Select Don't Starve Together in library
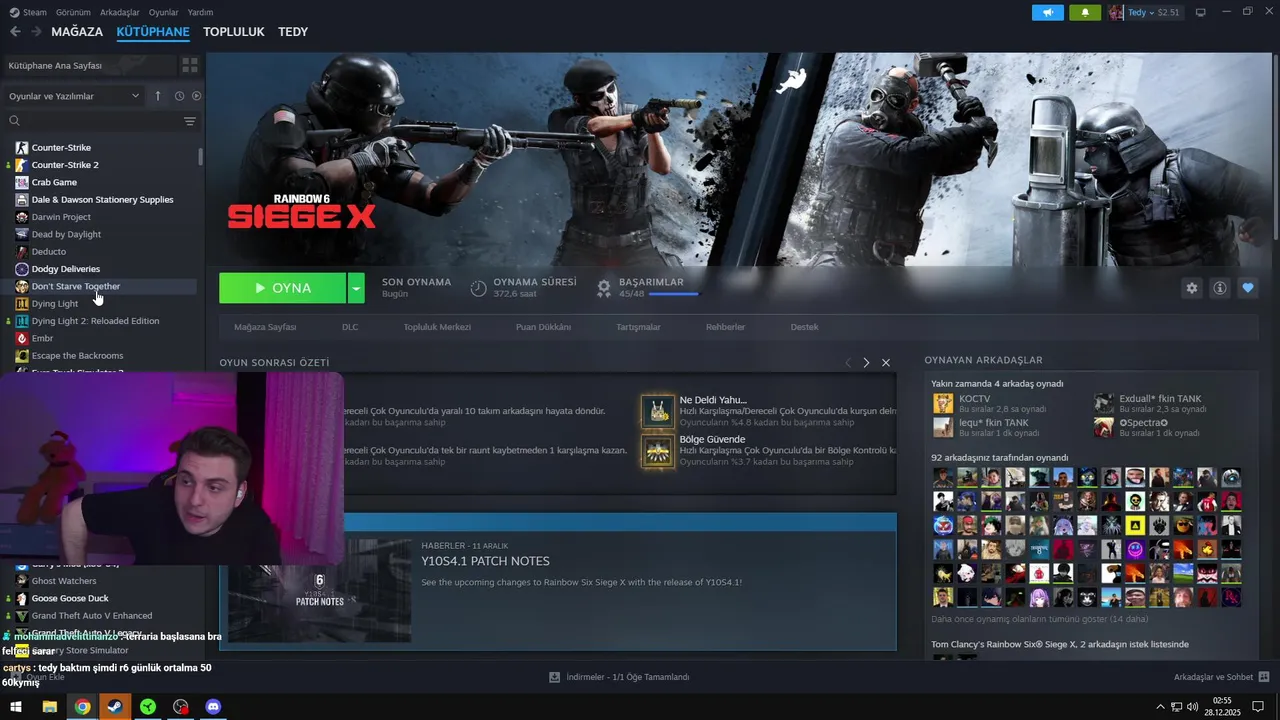The height and width of the screenshot is (720, 1280). click(x=100, y=286)
